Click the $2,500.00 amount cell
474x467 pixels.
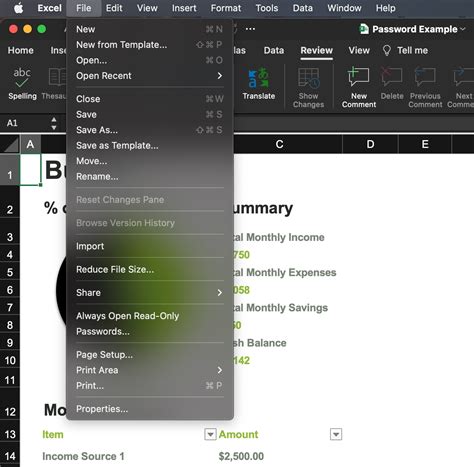click(x=241, y=456)
